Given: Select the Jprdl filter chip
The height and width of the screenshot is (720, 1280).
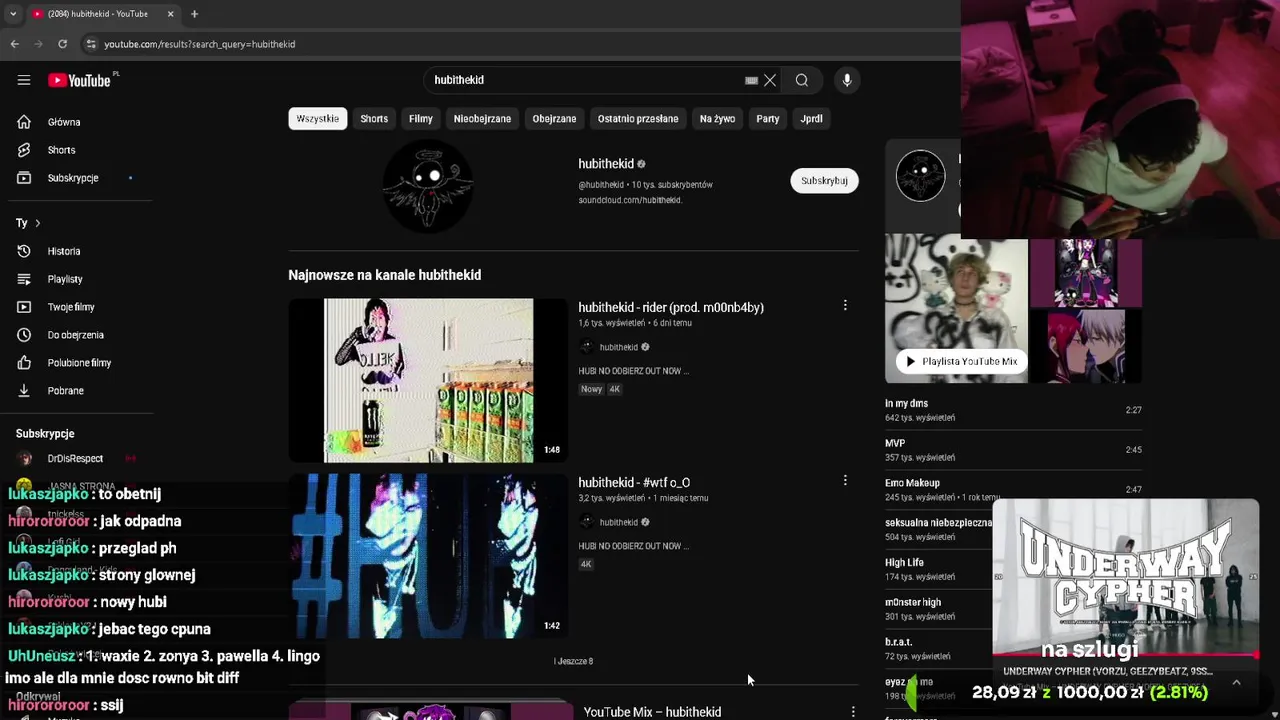Looking at the screenshot, I should tap(811, 119).
